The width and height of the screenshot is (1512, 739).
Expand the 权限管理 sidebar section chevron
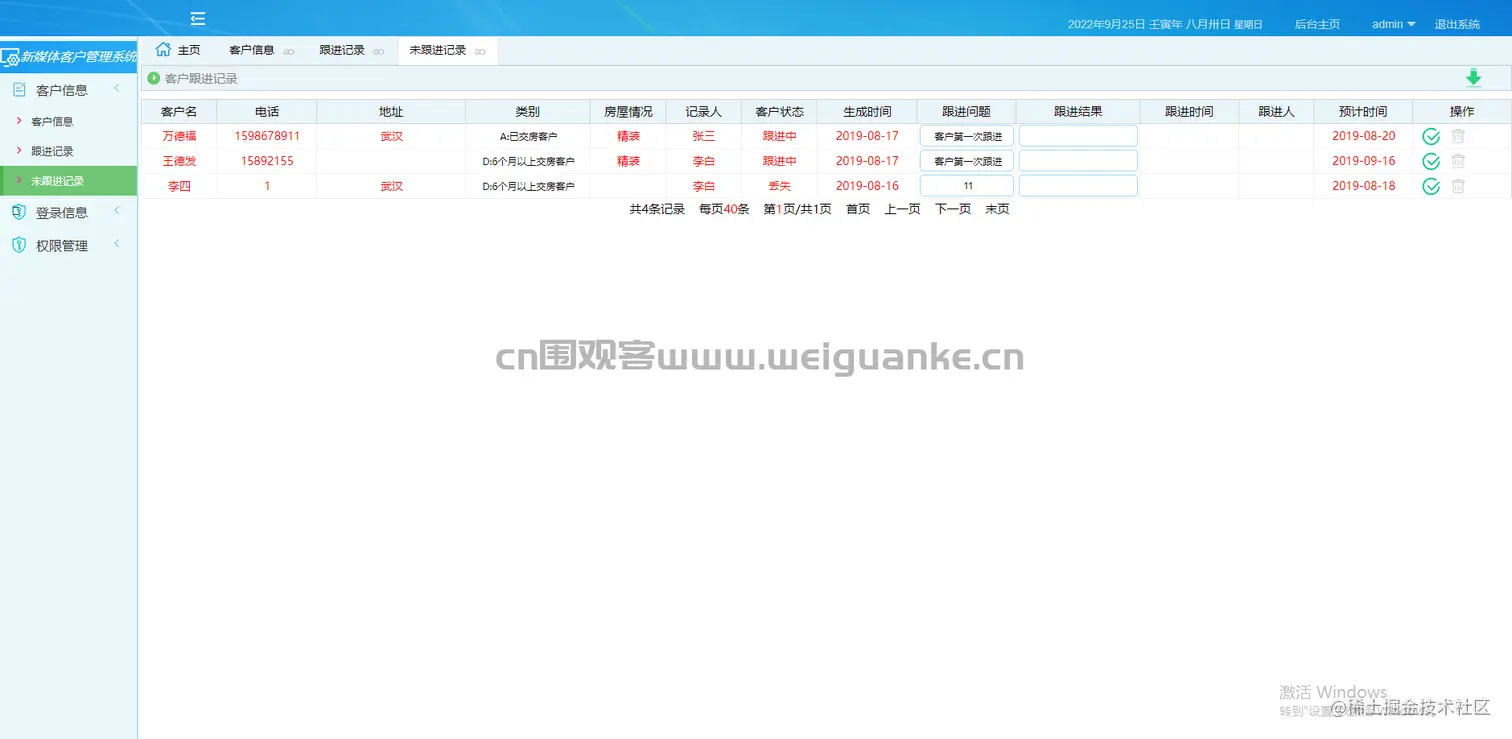116,244
